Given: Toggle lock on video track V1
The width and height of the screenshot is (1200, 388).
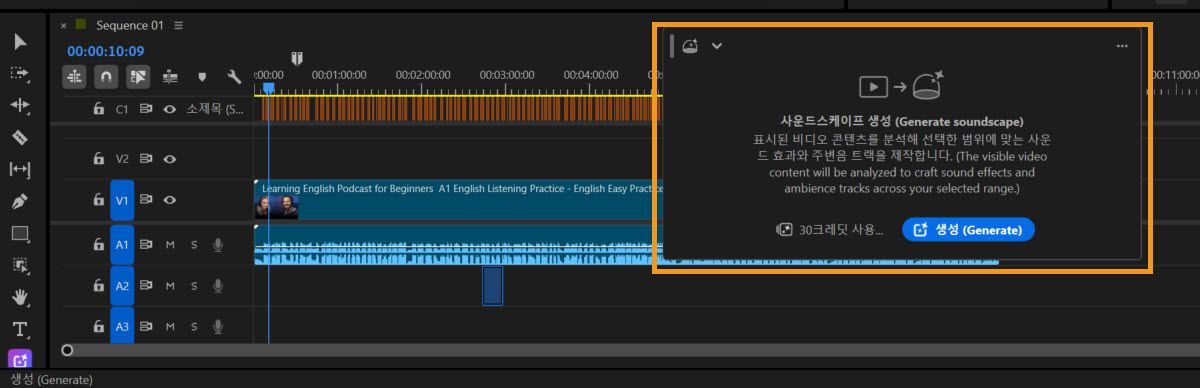Looking at the screenshot, I should [98, 200].
